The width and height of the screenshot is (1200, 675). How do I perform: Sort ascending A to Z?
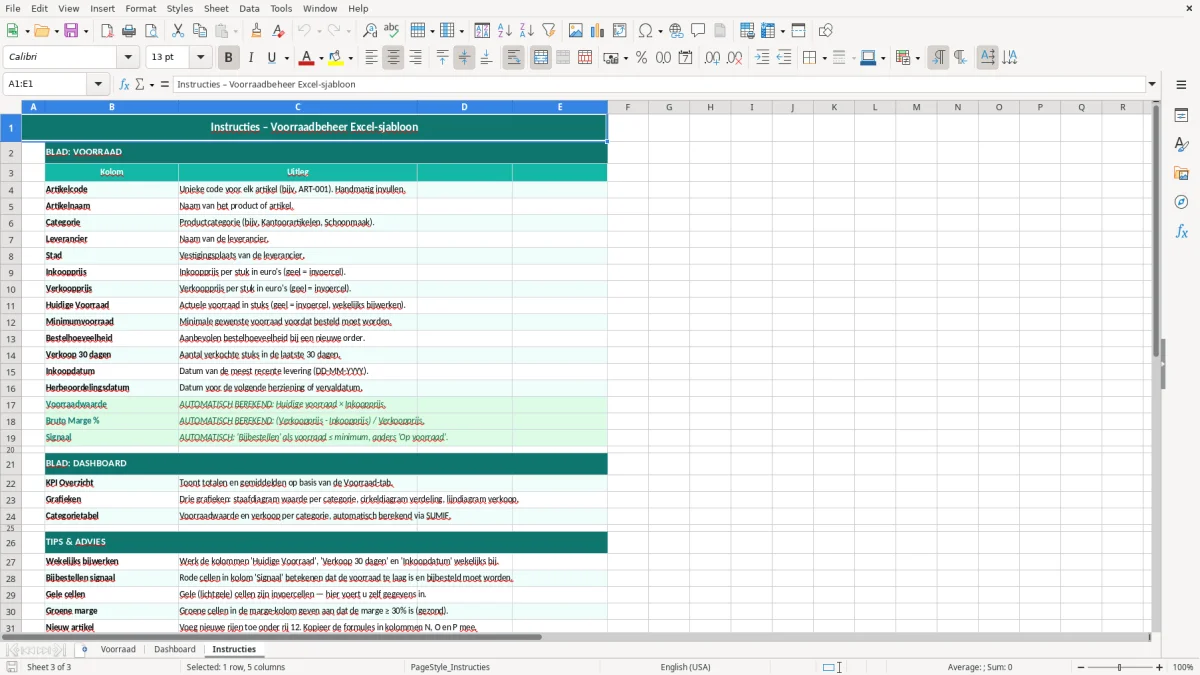pos(505,31)
